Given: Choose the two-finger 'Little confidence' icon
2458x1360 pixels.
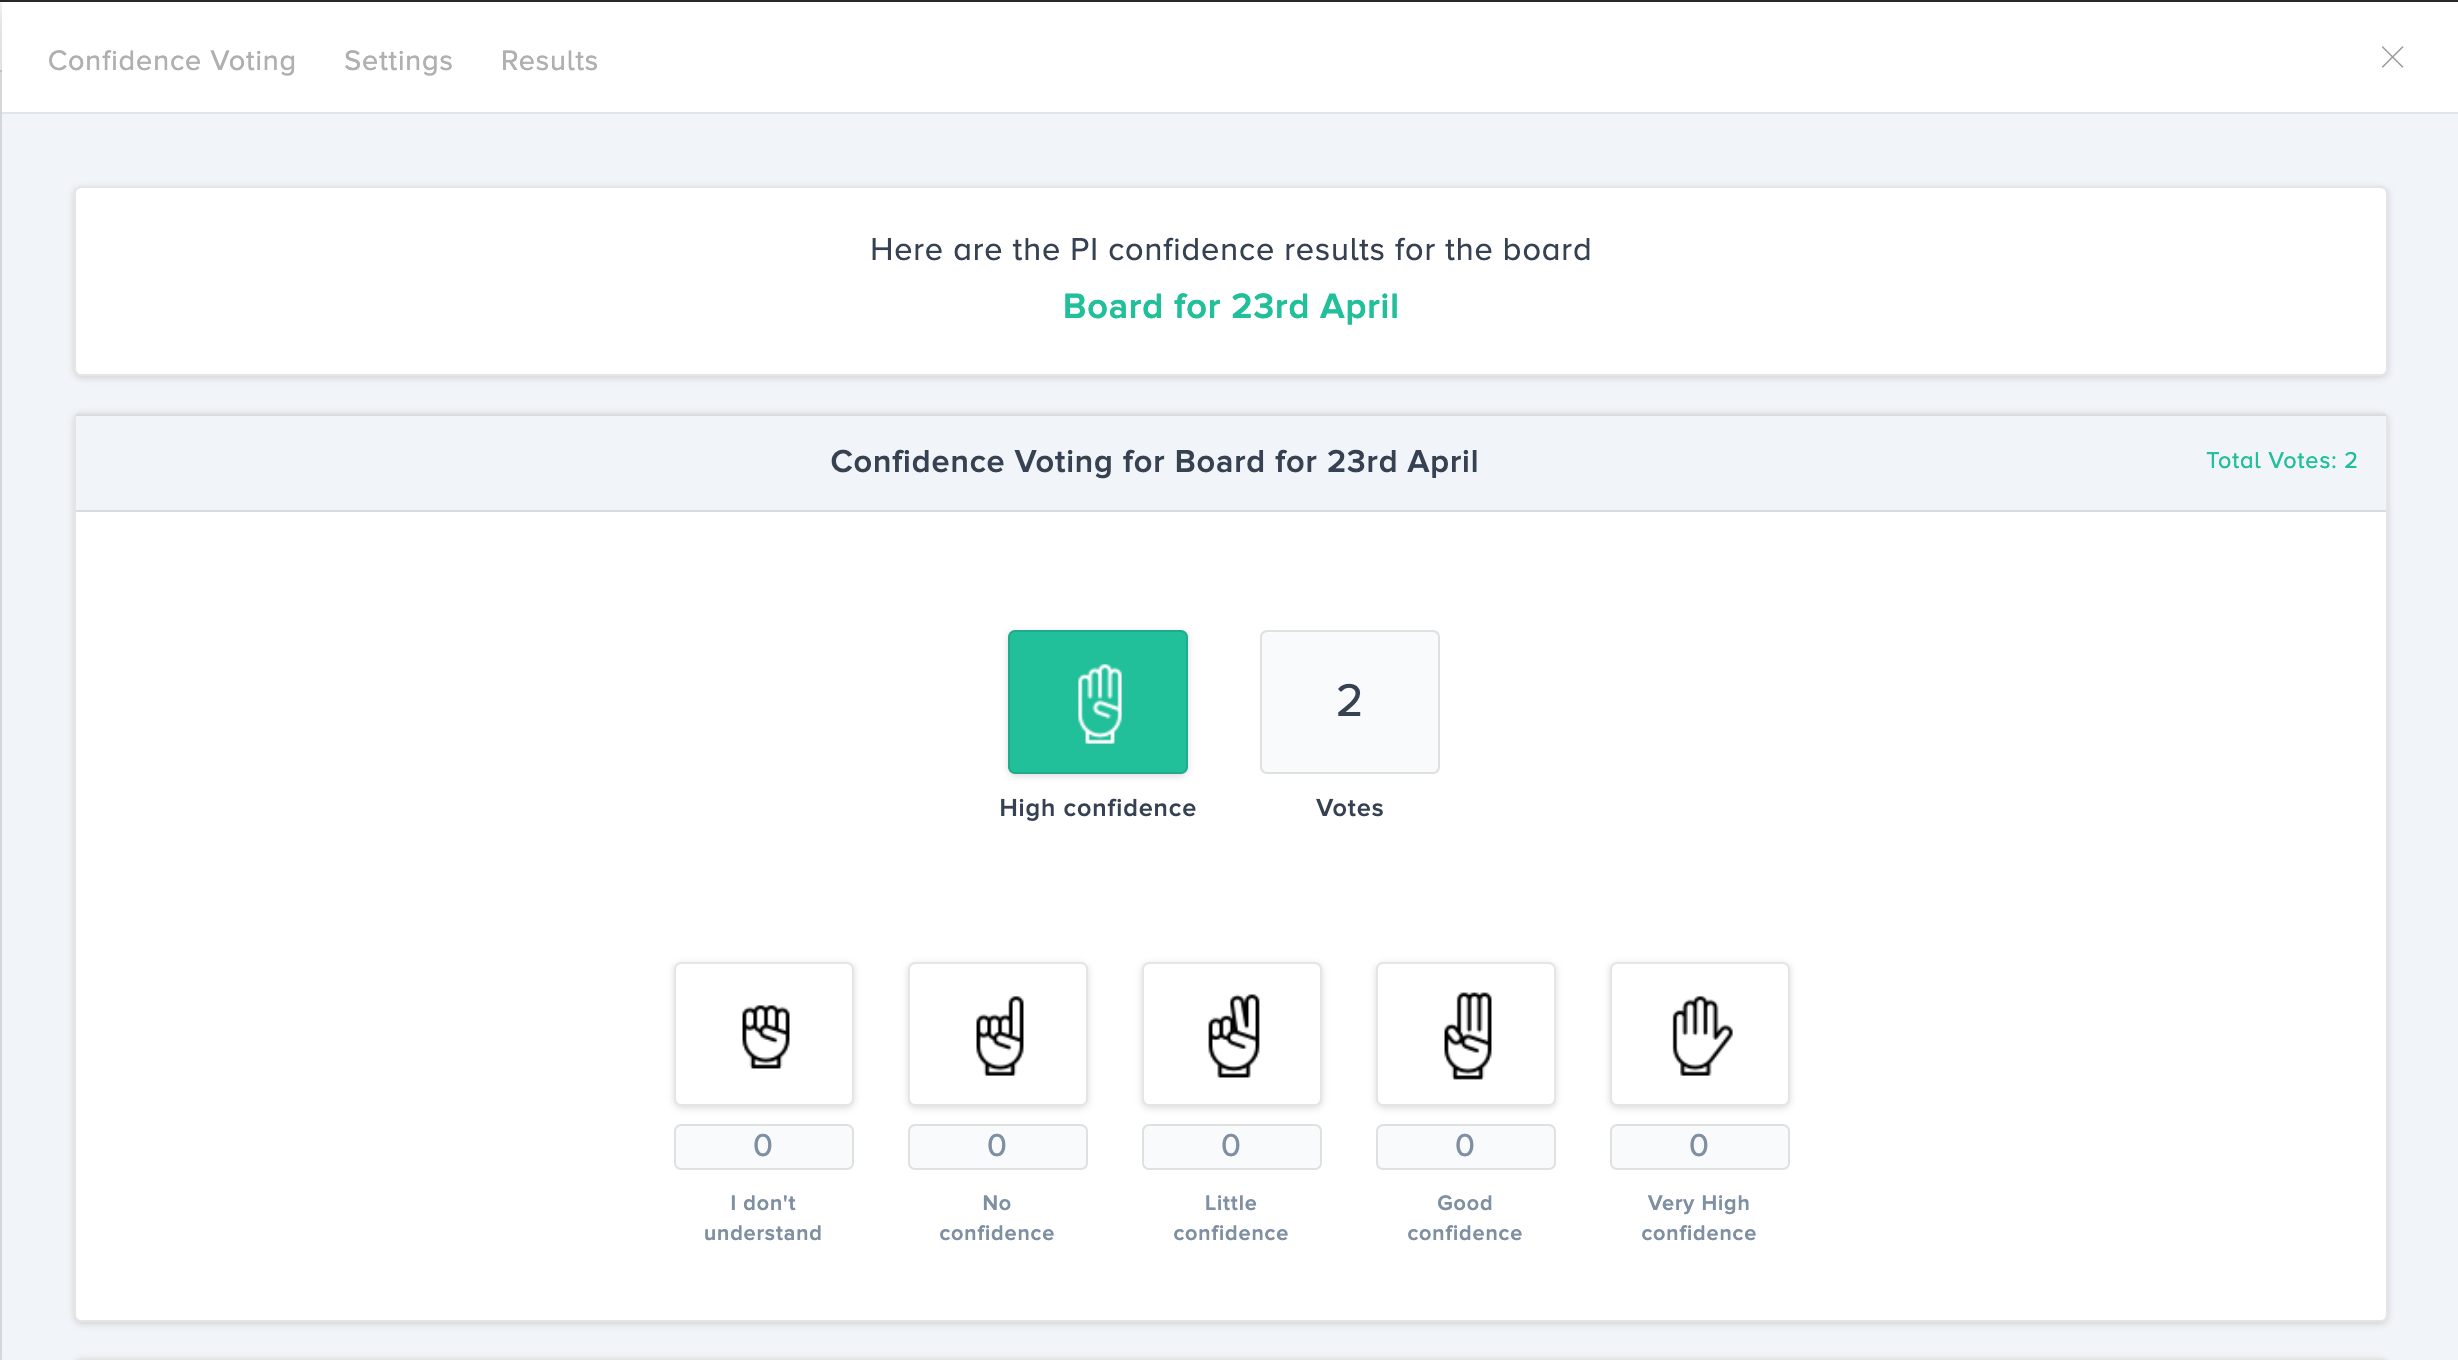Looking at the screenshot, I should (x=1231, y=1034).
